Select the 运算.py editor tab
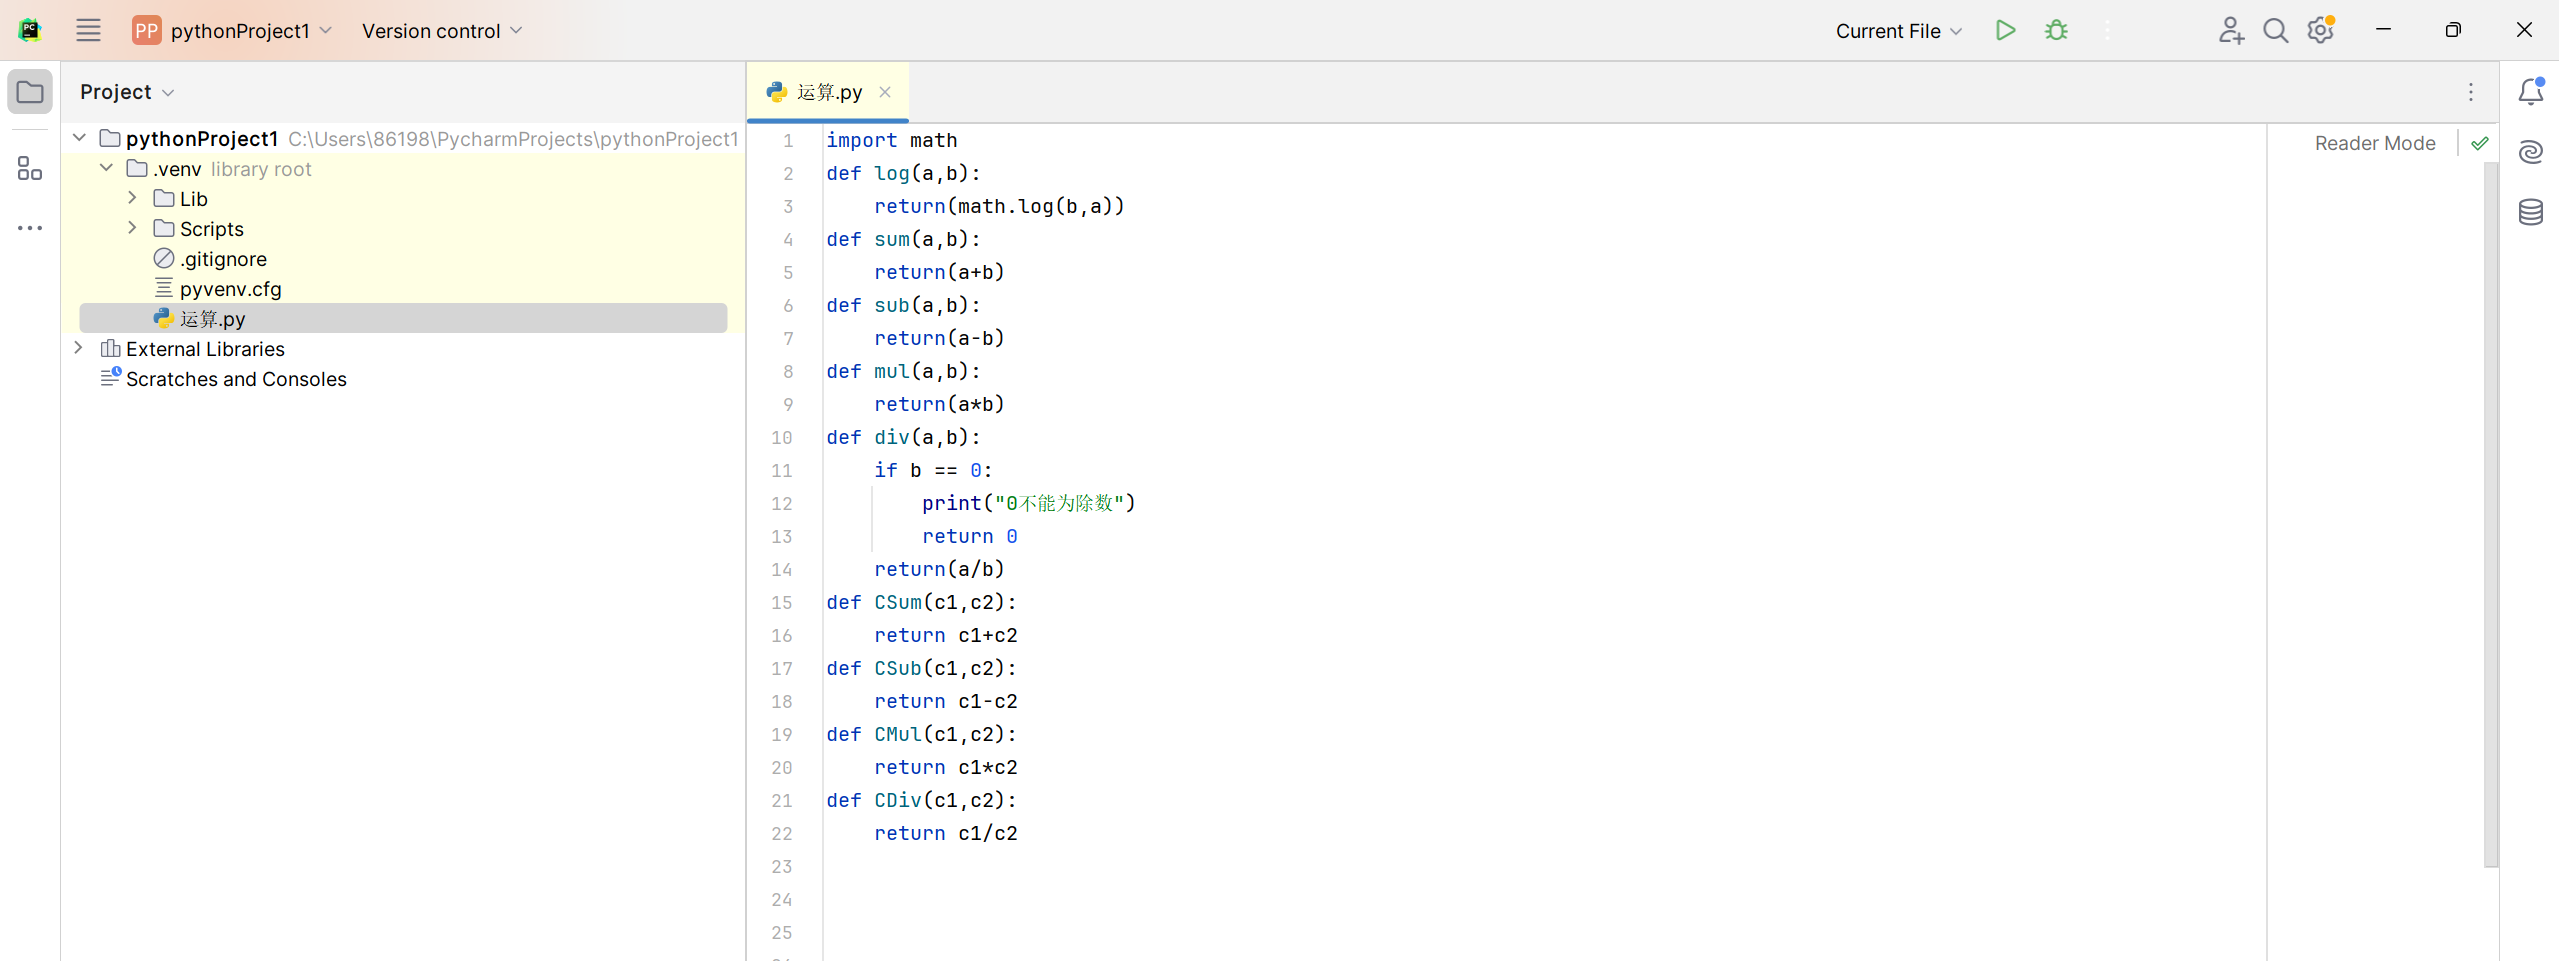2559x961 pixels. tap(828, 92)
